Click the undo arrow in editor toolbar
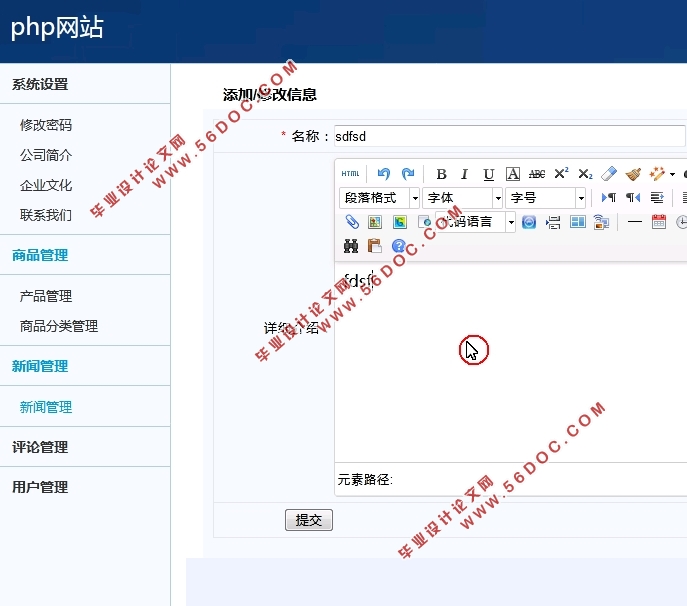Image resolution: width=687 pixels, height=606 pixels. (x=384, y=174)
